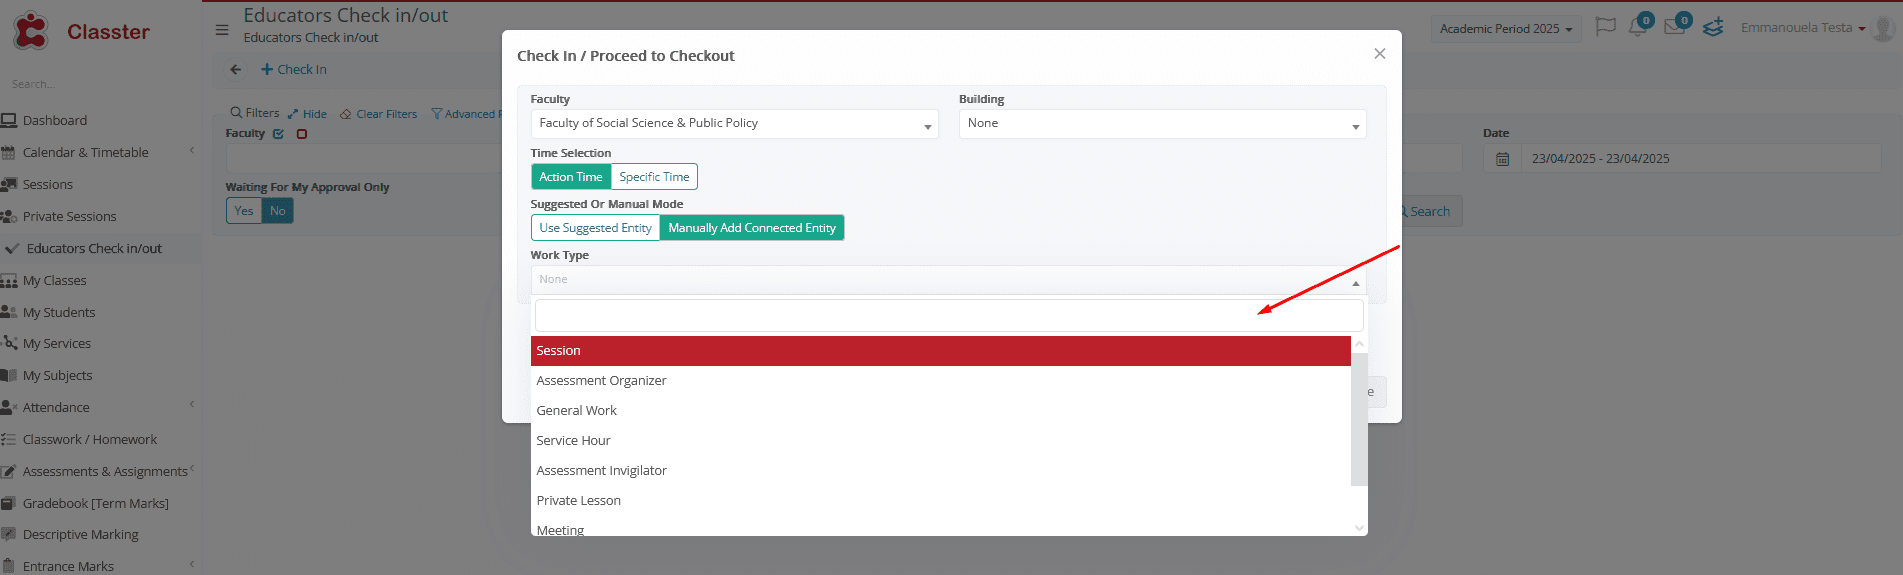Expand Attendance submenu chevron
Screen dimensions: 1903x575
[192, 405]
